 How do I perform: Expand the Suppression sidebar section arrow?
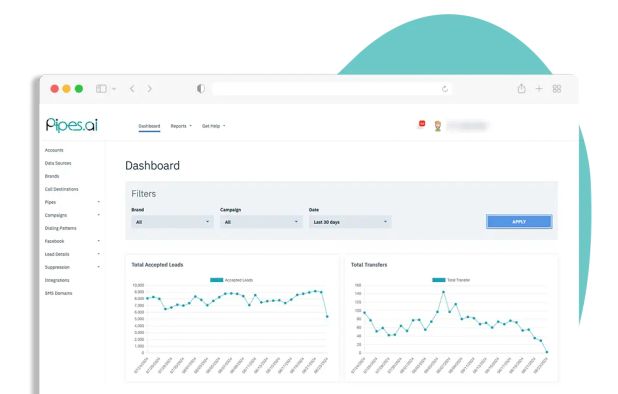(99, 267)
